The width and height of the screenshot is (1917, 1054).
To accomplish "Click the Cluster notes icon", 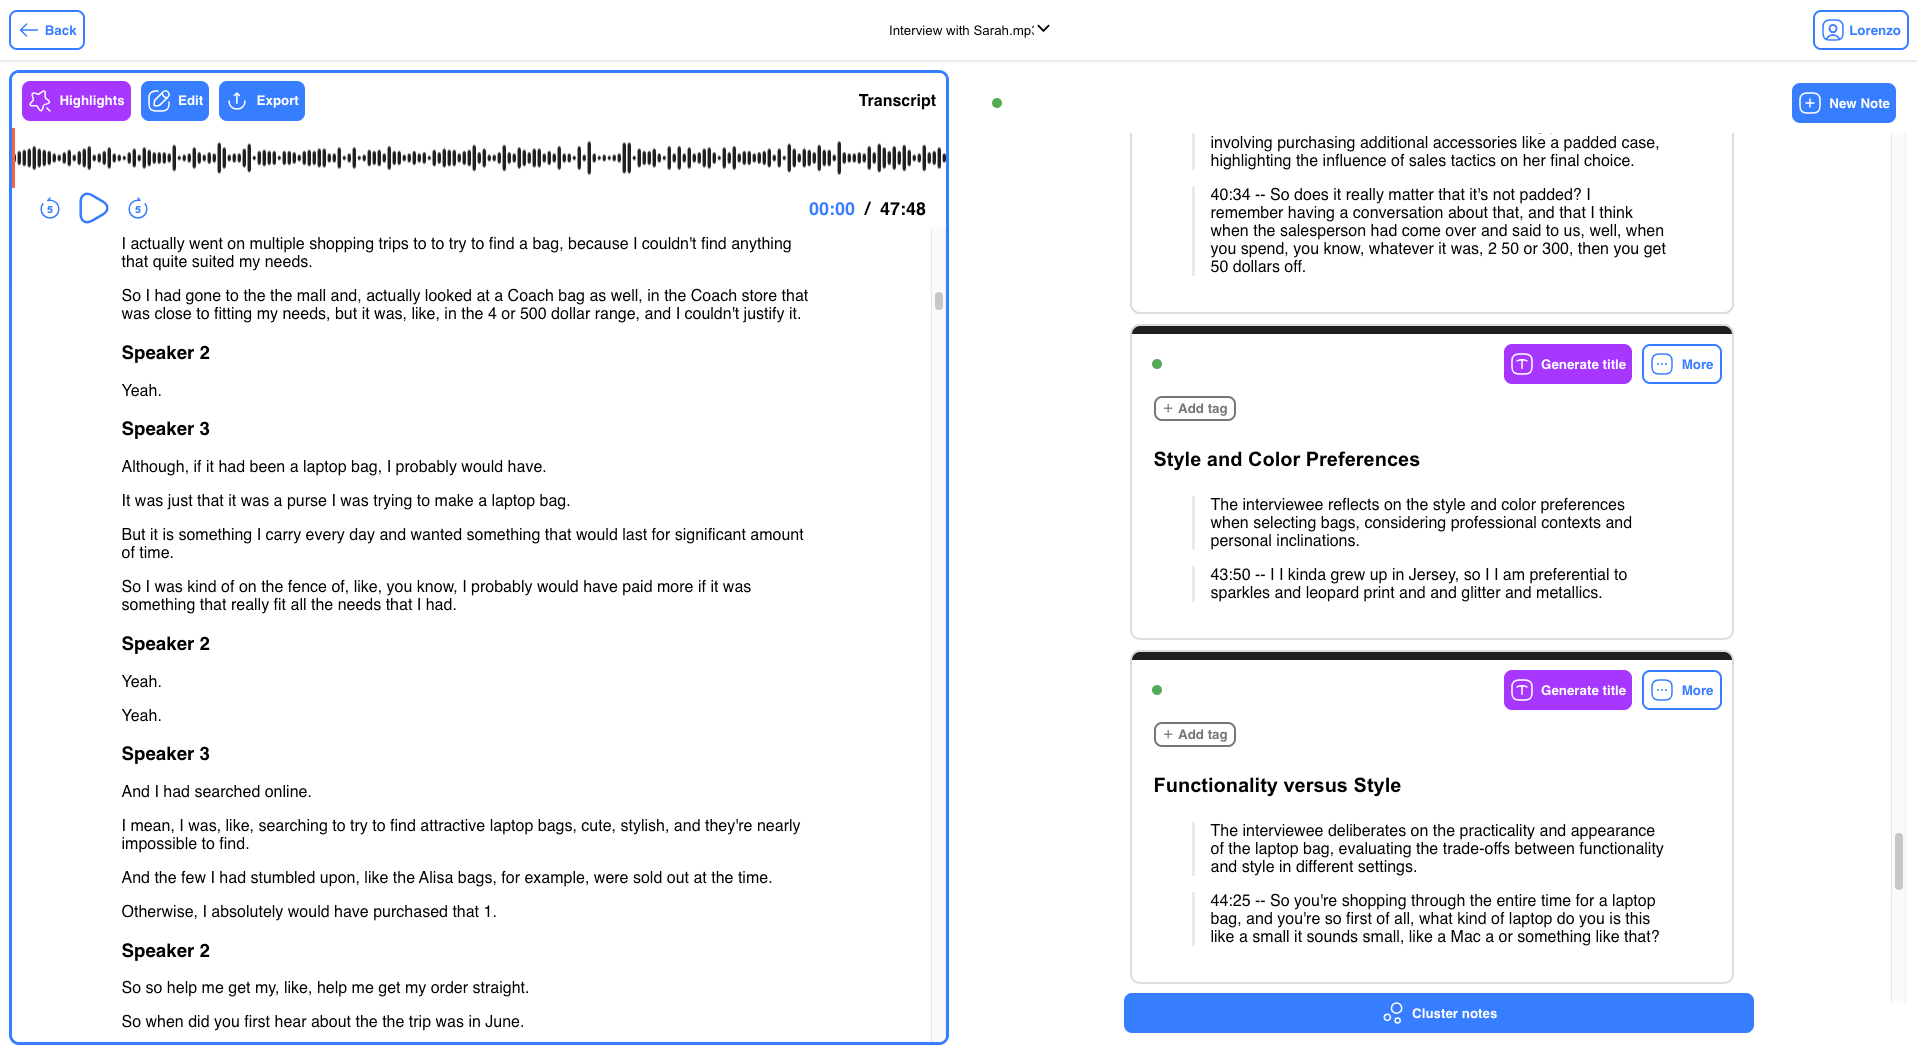I will (1392, 1012).
